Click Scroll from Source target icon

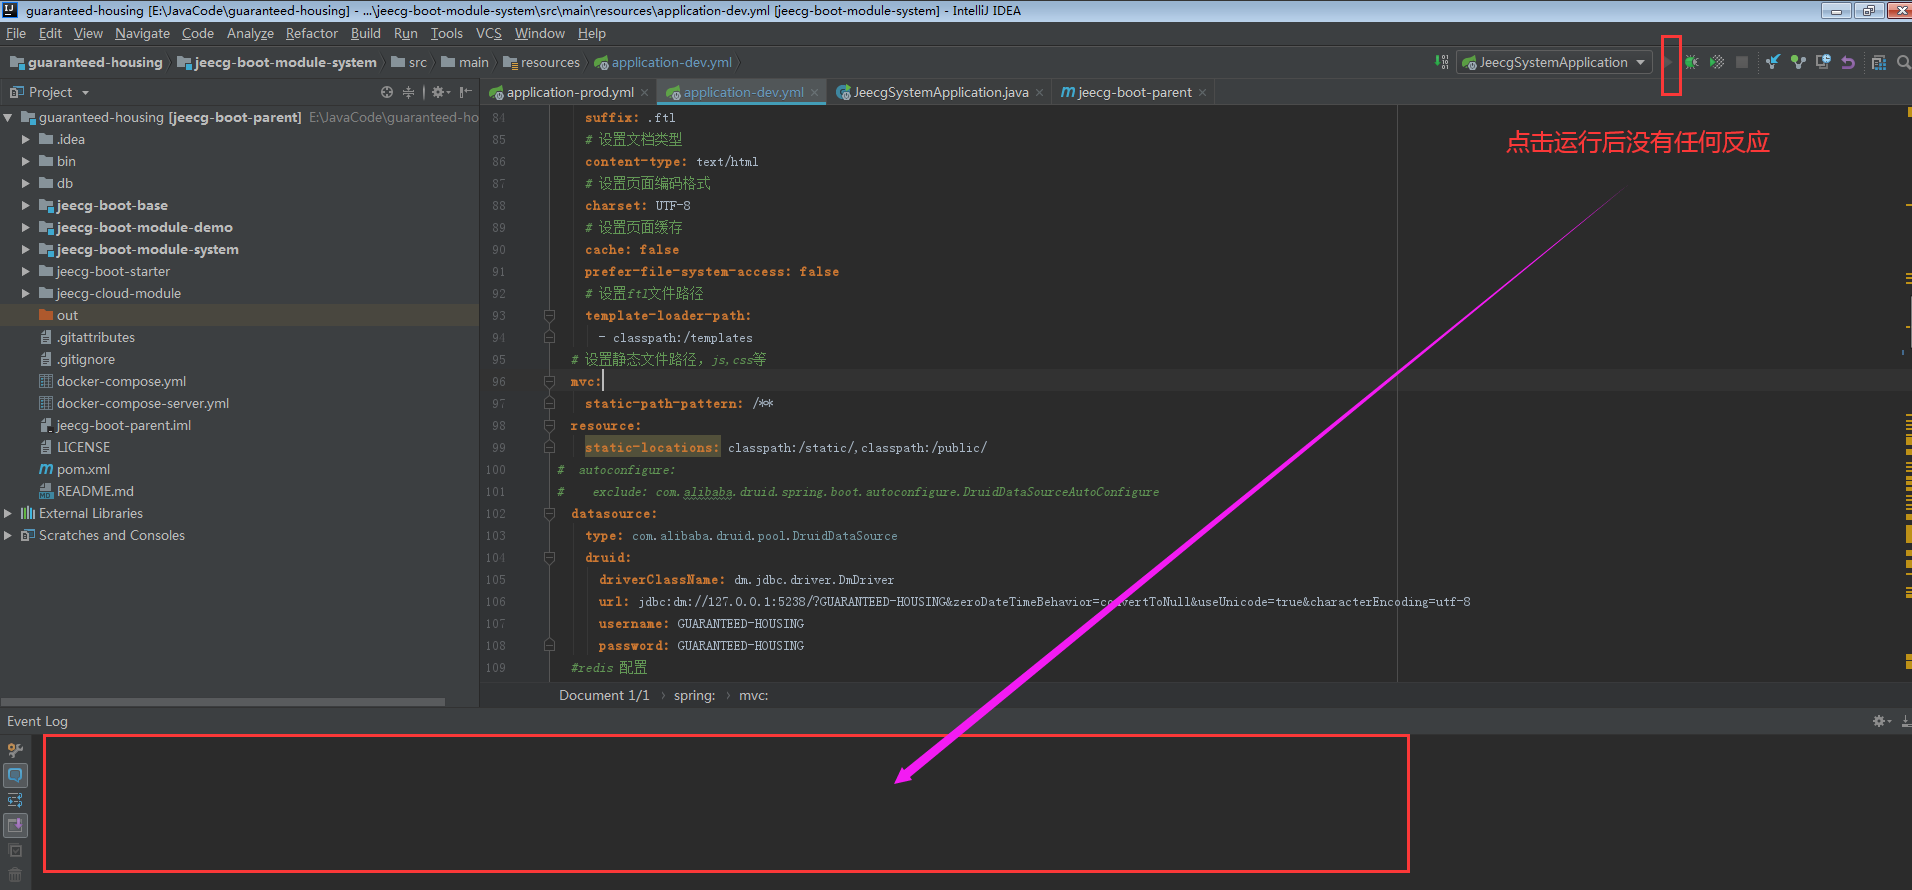pos(387,92)
